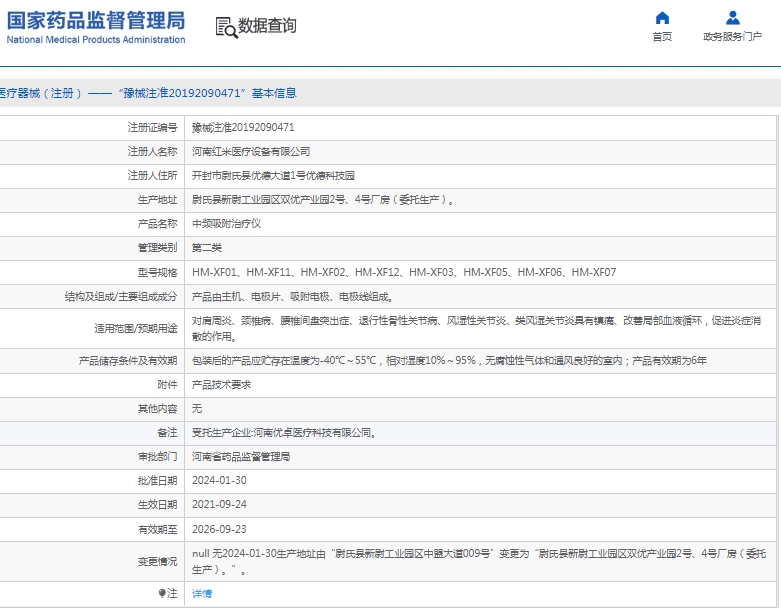Click 其他内容 value 无

tap(197, 408)
